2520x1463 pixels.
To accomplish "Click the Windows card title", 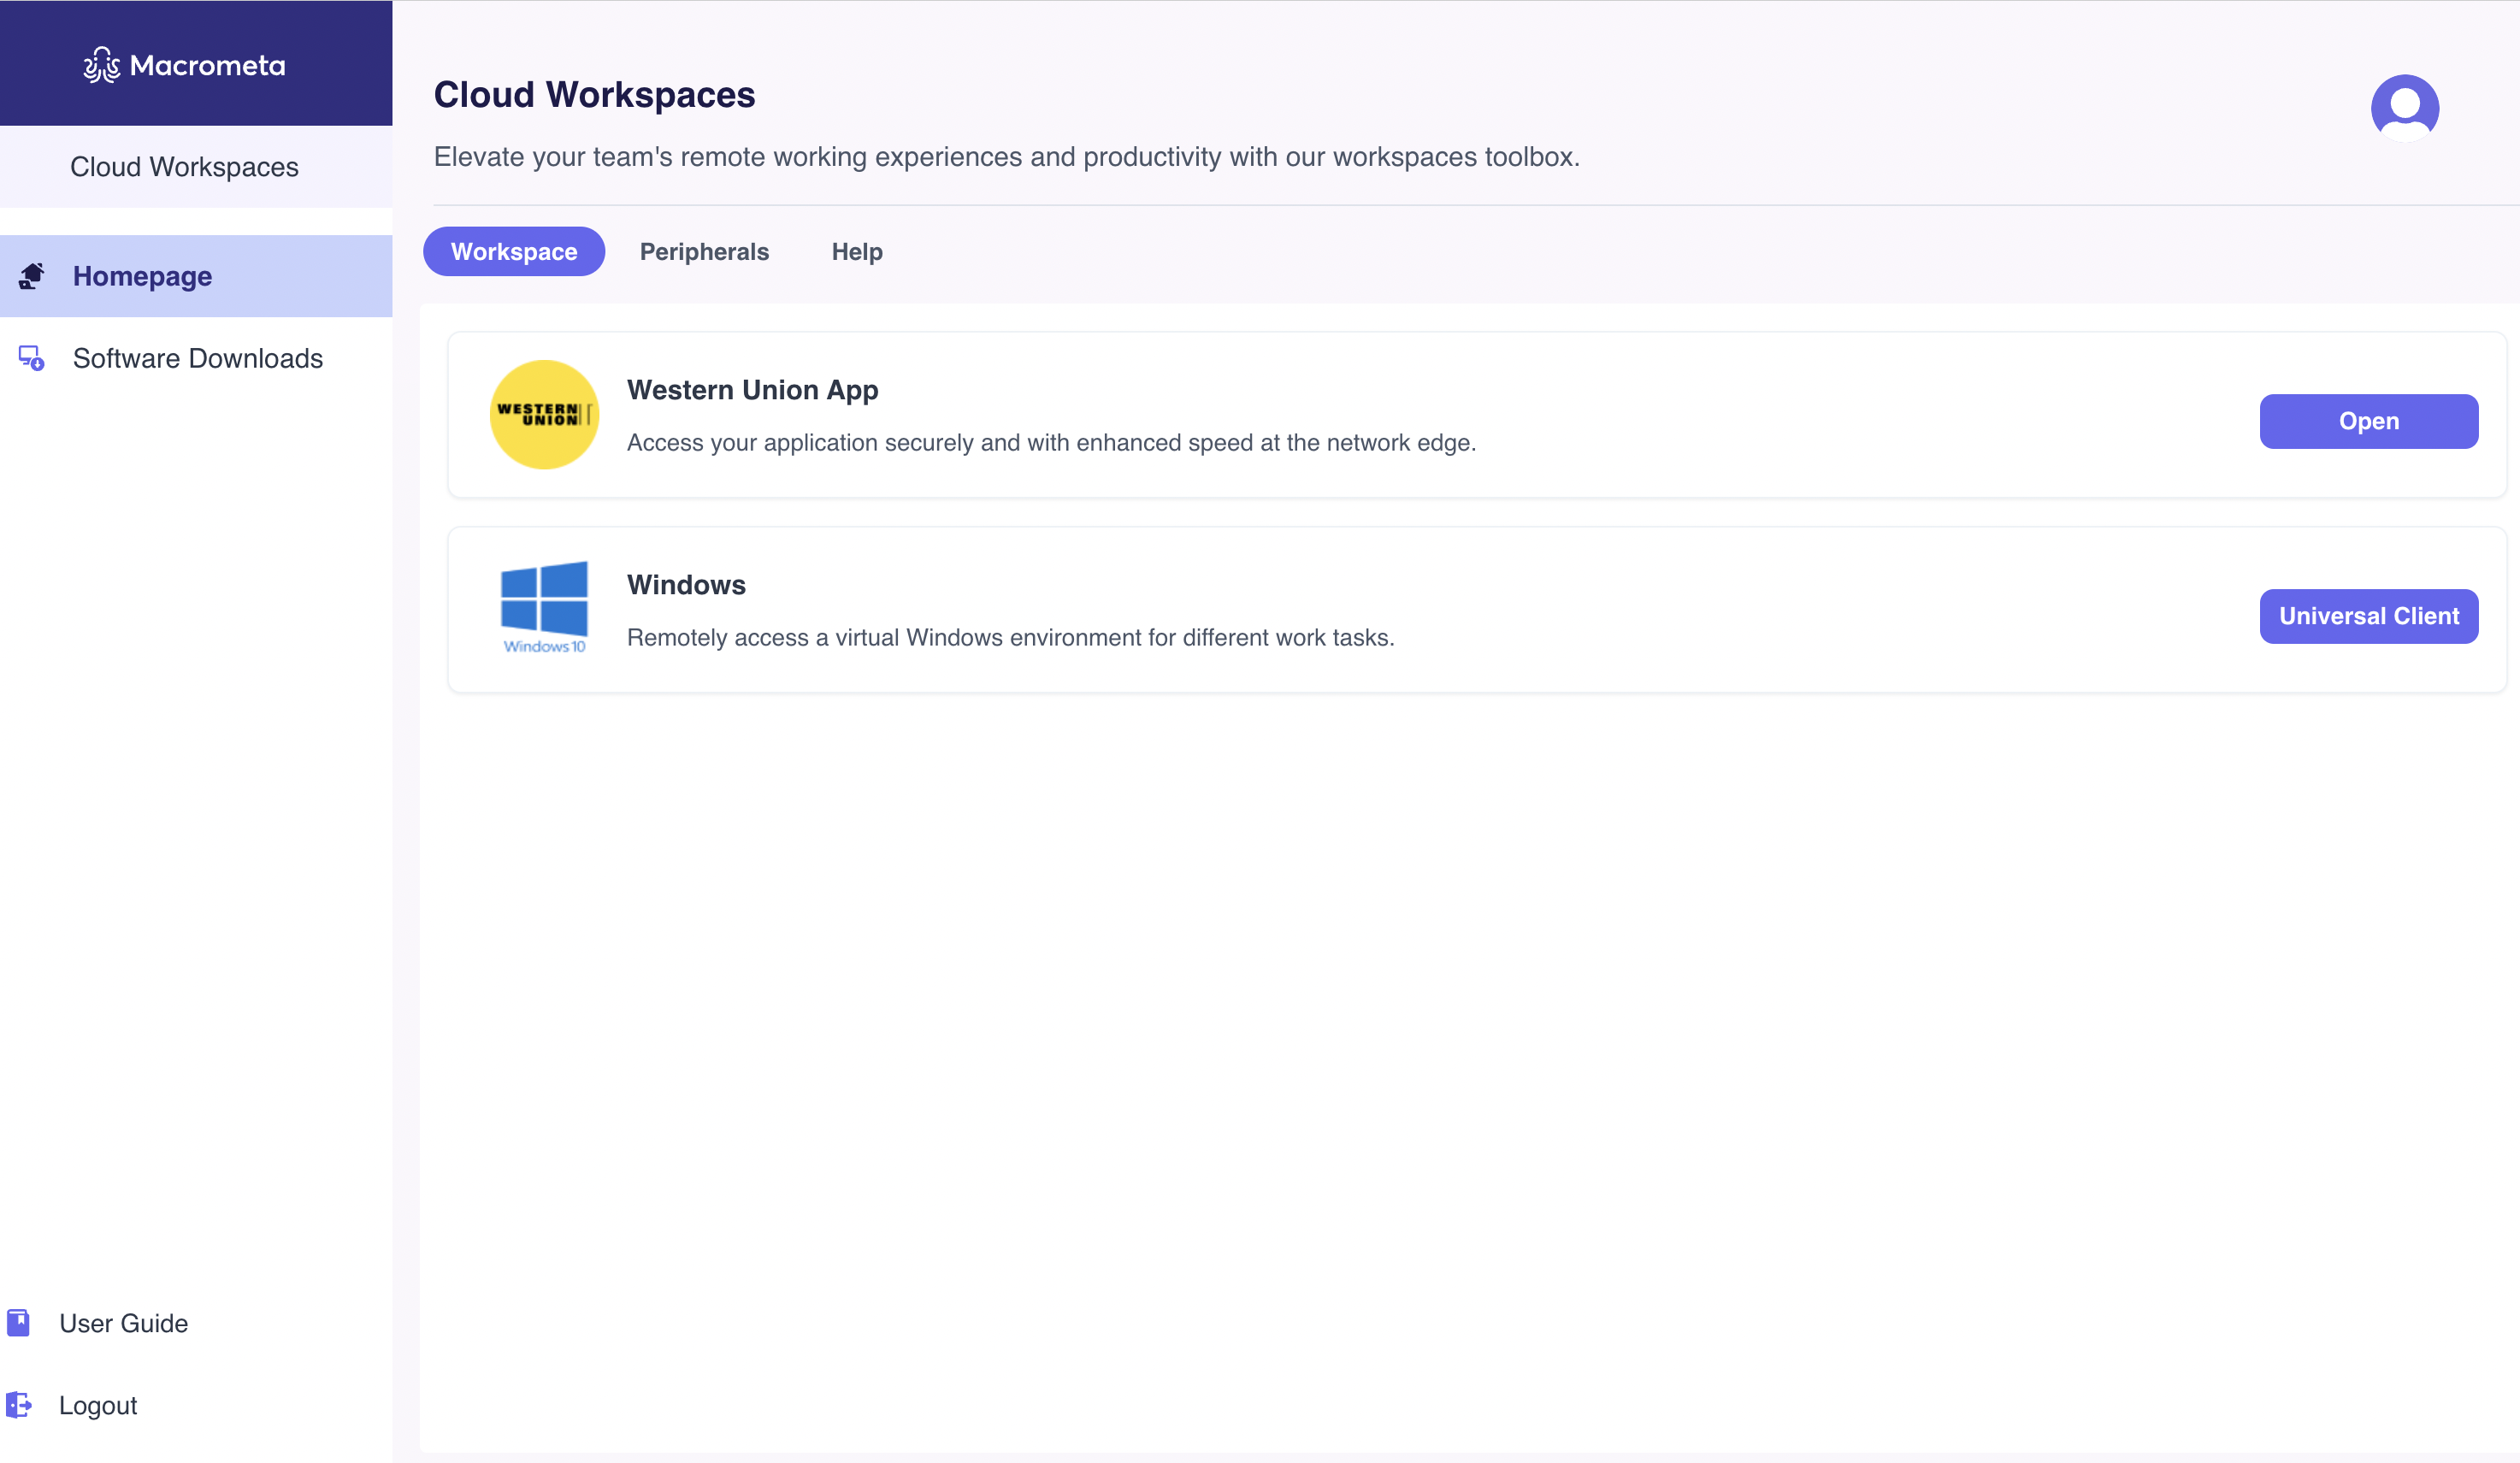I will point(686,585).
